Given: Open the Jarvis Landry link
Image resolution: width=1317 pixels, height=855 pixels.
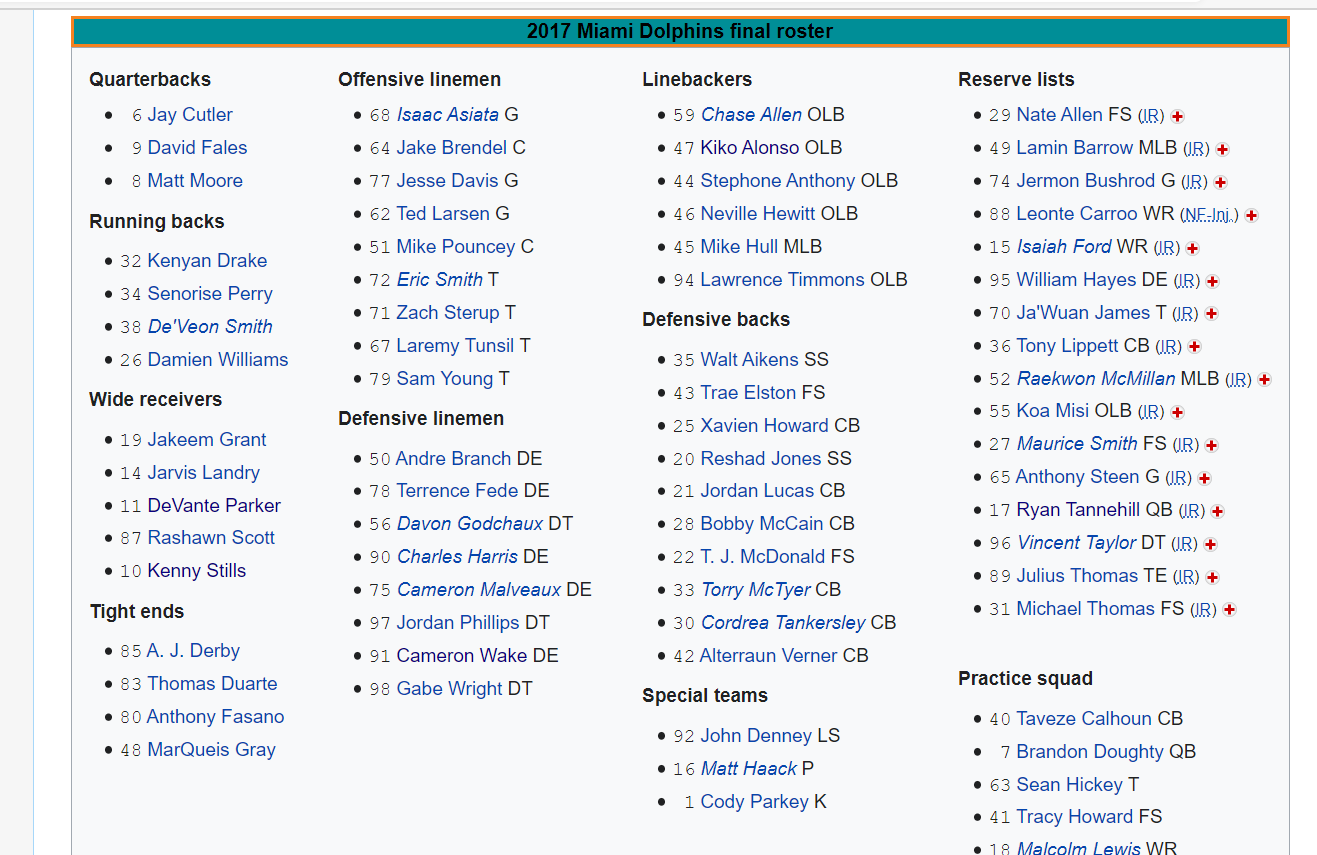Looking at the screenshot, I should click(x=203, y=473).
